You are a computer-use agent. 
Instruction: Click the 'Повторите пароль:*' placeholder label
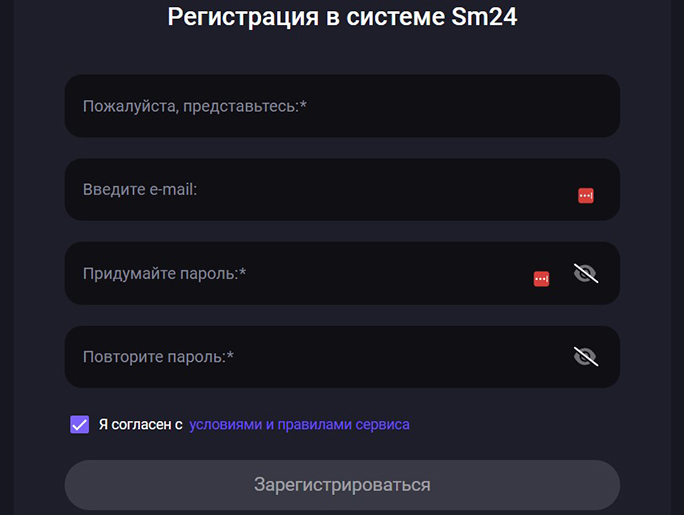[158, 356]
